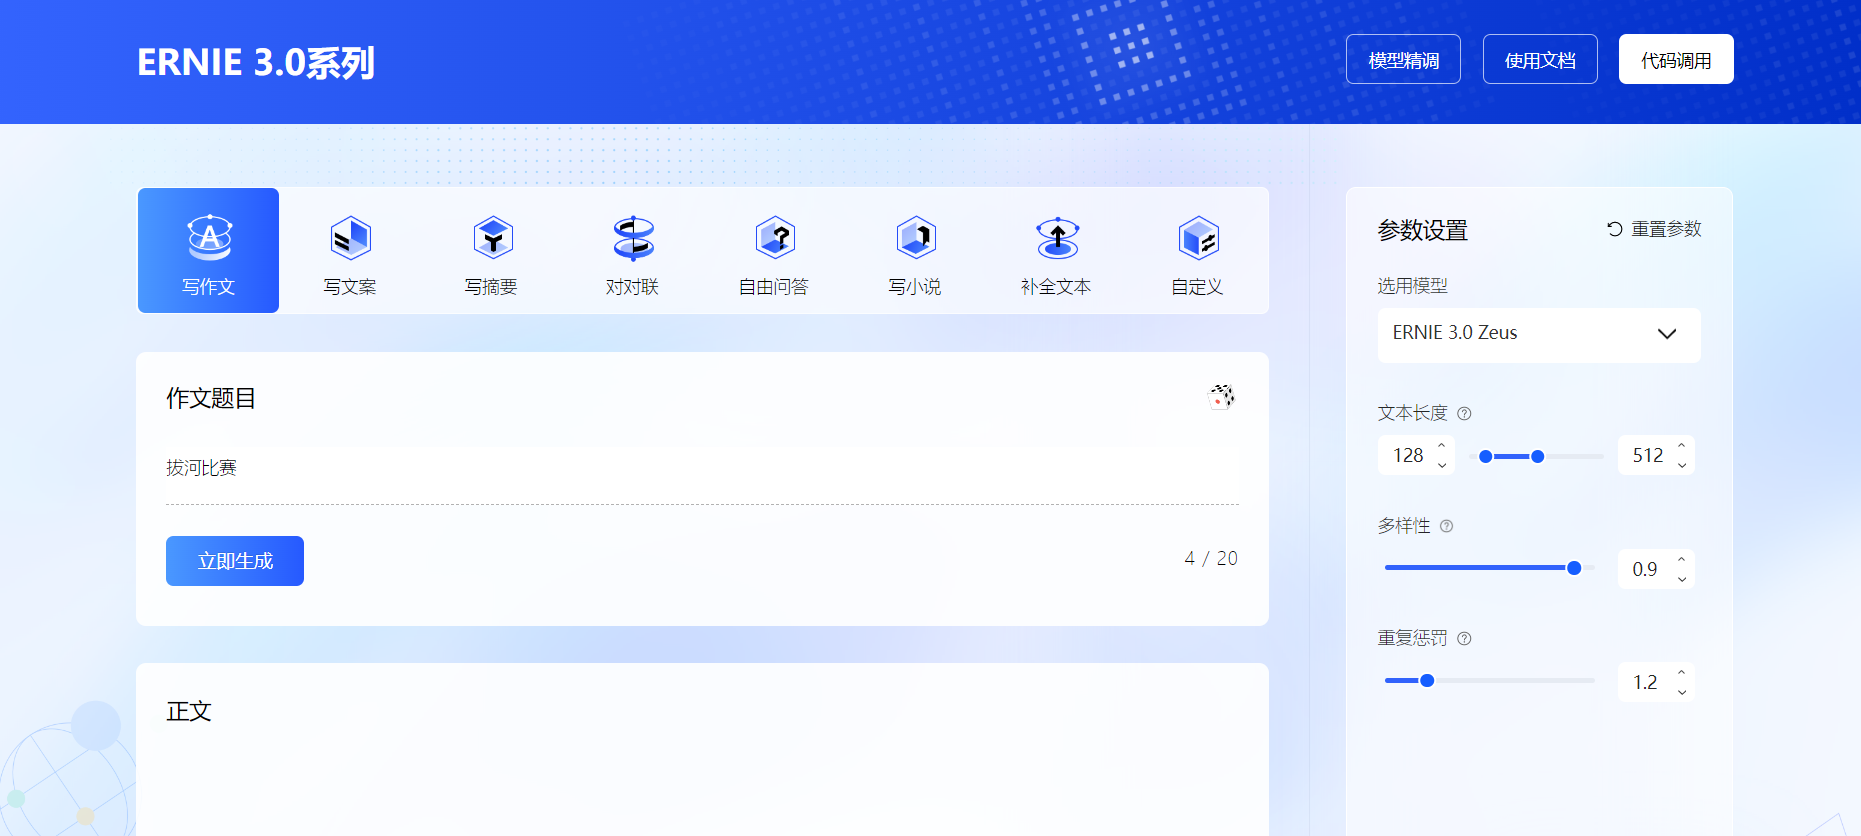1861x836 pixels.
Task: Click the help icon next to 多样性
Action: click(x=1446, y=526)
